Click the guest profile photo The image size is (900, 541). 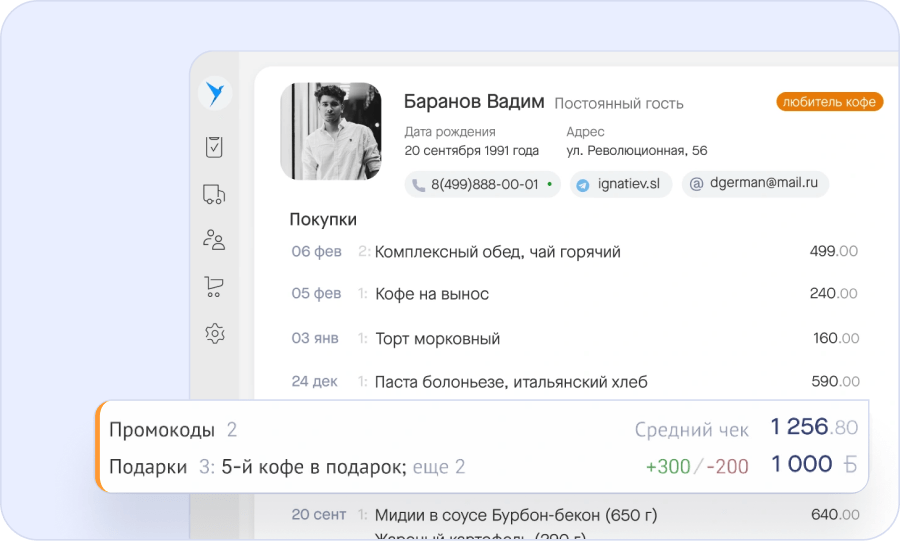(331, 131)
